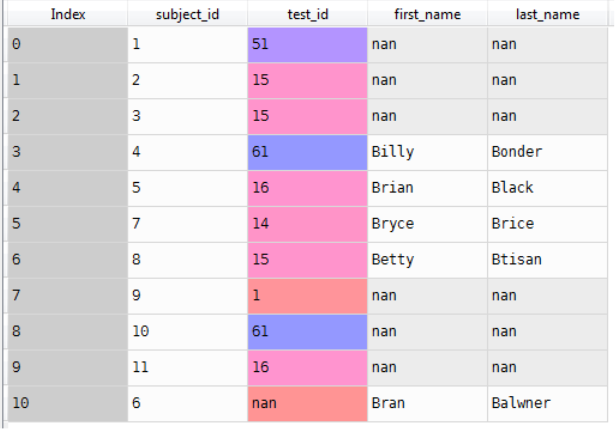Click row index 10 in Index column
Viewport: 615px width, 429px height.
[68, 403]
